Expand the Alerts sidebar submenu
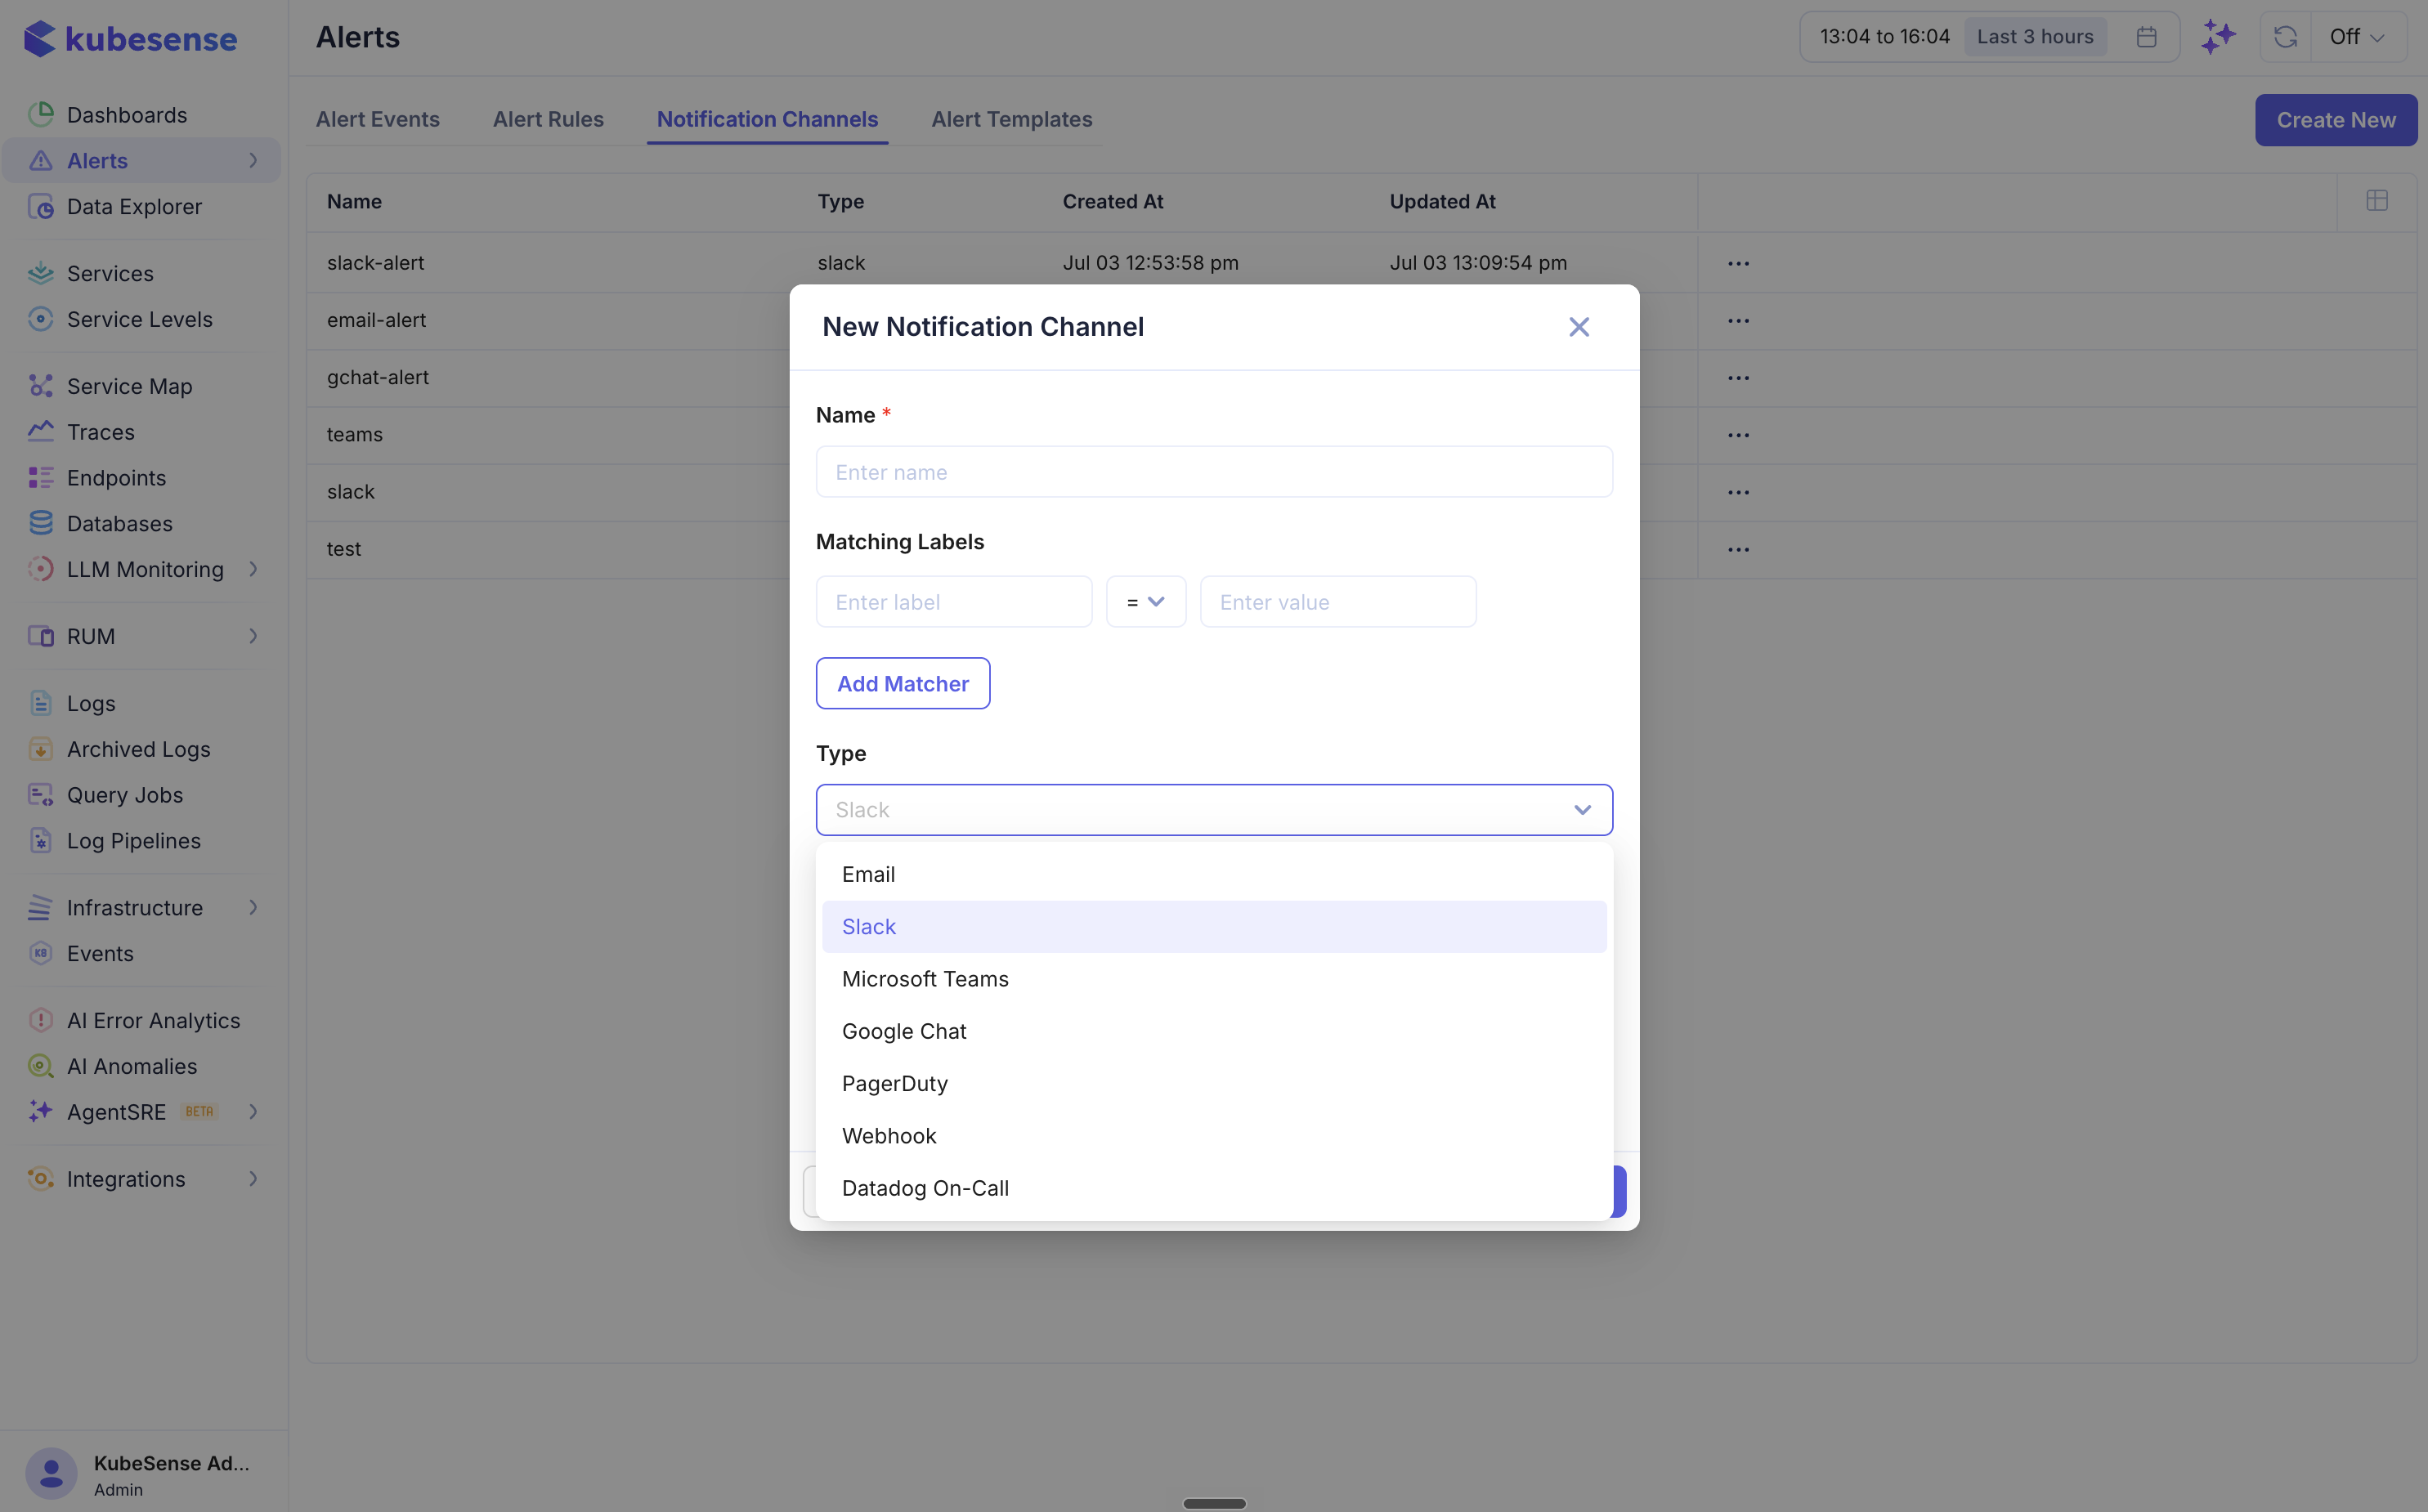The height and width of the screenshot is (1512, 2428). click(x=253, y=160)
